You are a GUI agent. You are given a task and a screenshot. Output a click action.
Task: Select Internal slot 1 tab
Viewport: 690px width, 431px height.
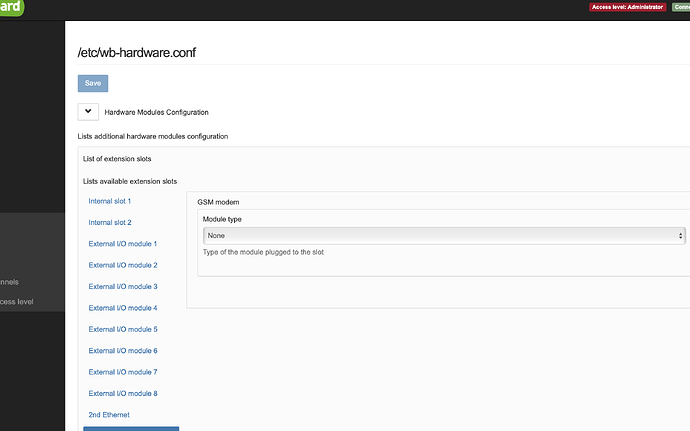click(110, 201)
